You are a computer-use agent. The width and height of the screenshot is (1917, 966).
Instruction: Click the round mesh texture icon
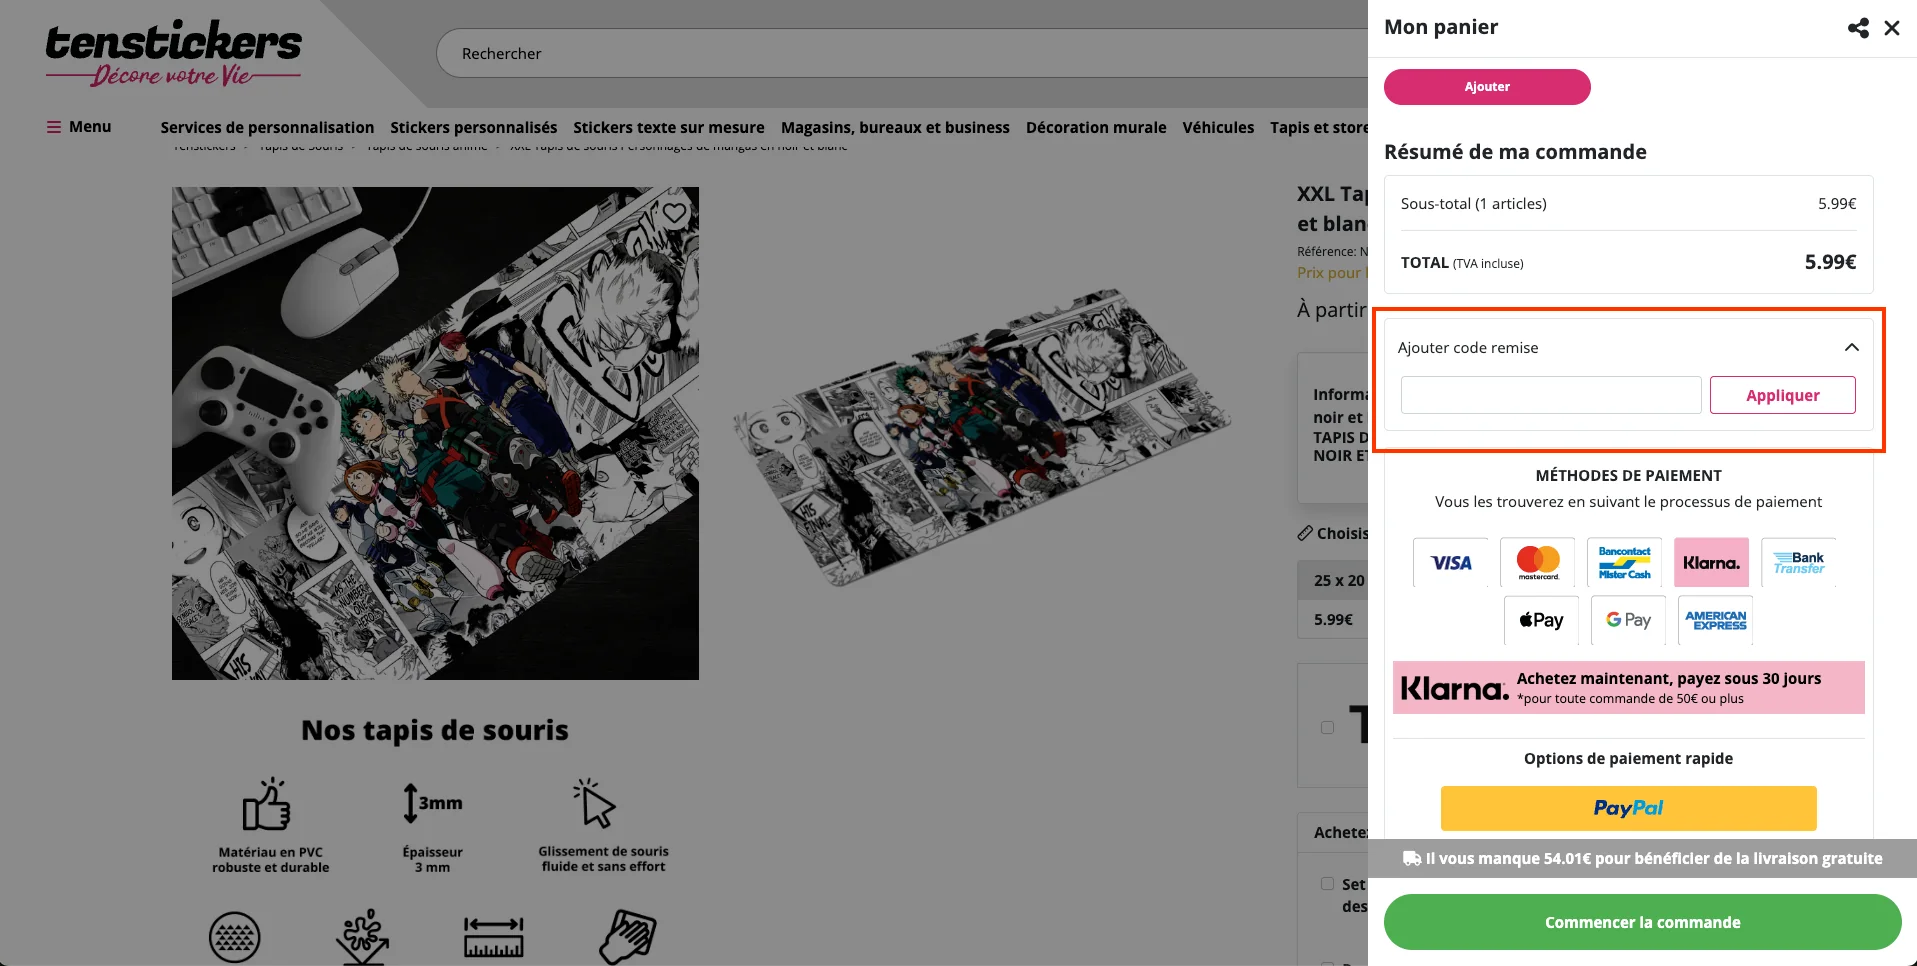pos(235,937)
